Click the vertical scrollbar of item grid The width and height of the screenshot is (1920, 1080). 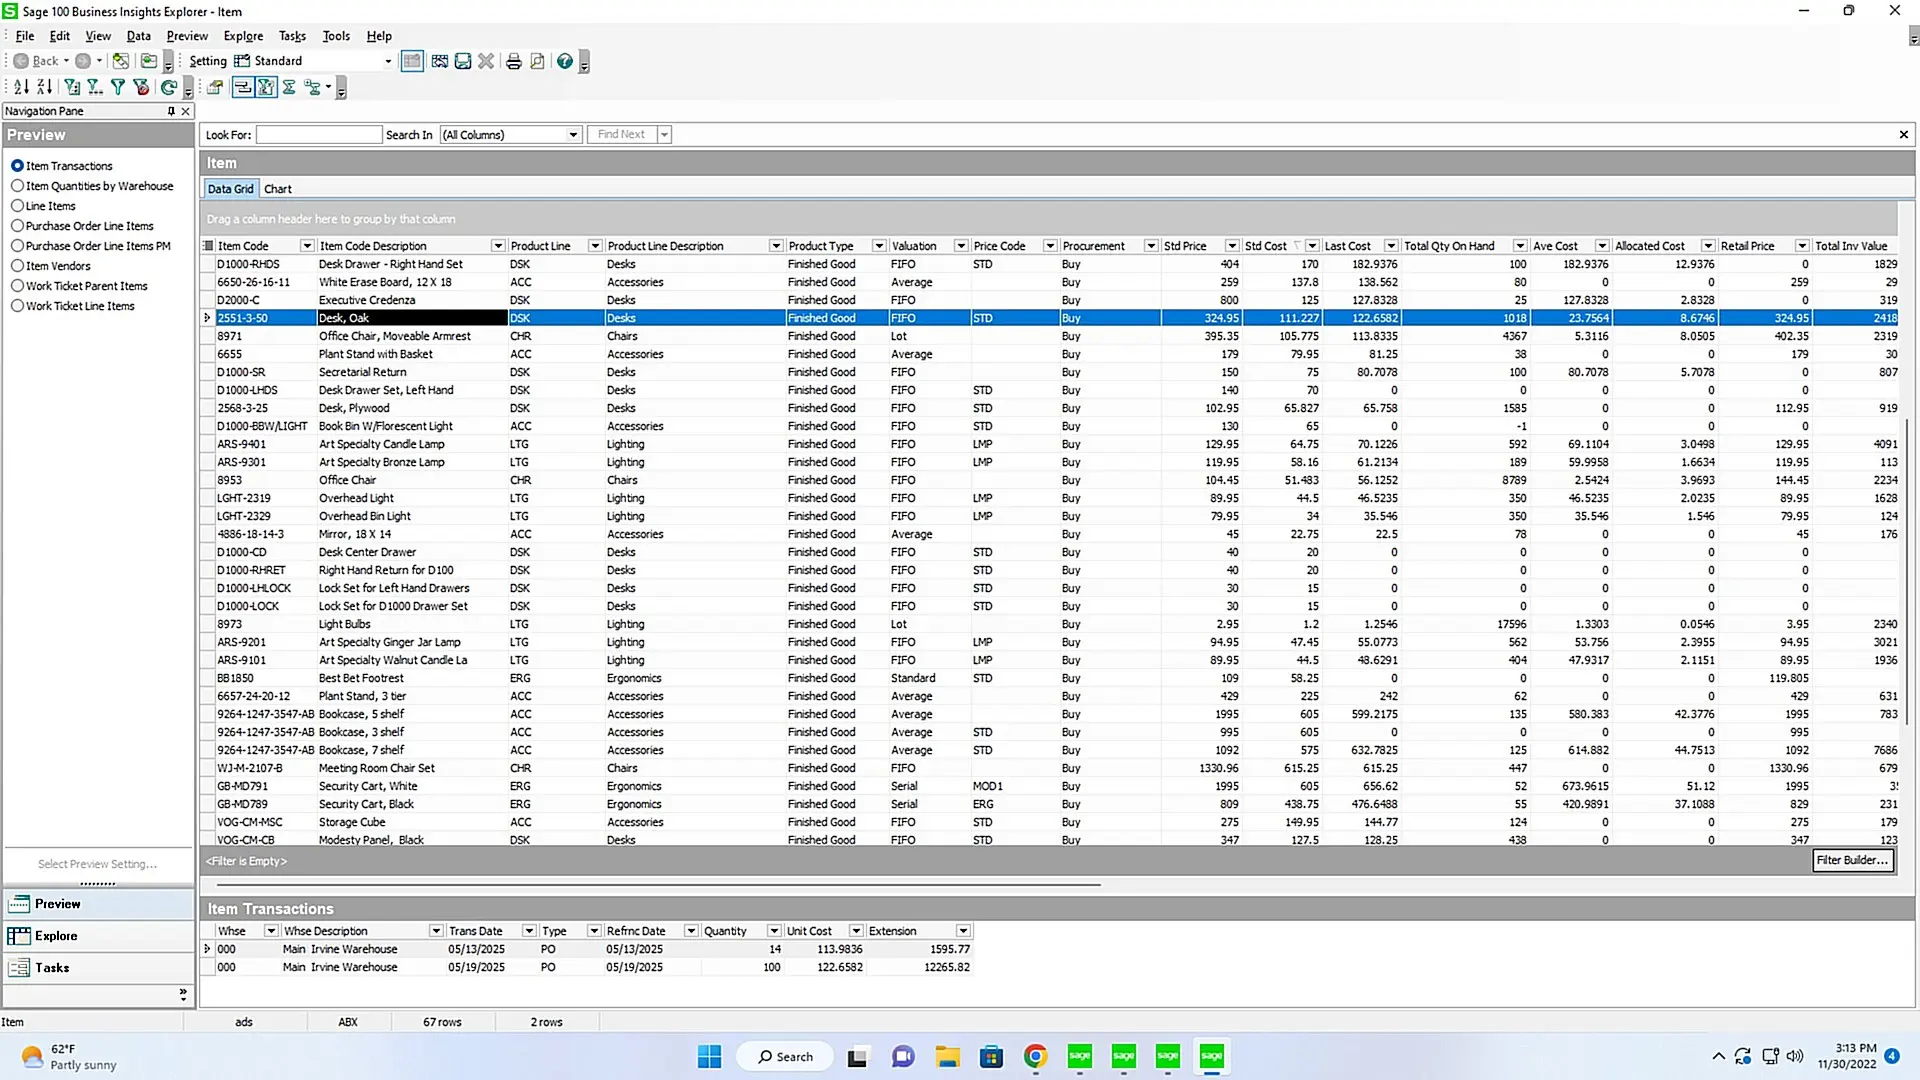point(1907,570)
